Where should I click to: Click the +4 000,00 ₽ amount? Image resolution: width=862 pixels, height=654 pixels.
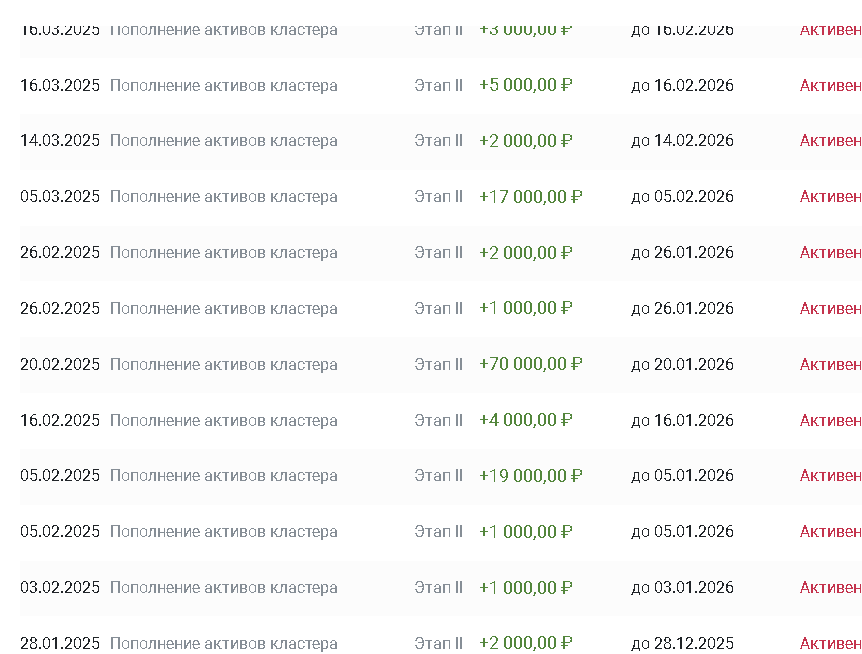pos(525,420)
